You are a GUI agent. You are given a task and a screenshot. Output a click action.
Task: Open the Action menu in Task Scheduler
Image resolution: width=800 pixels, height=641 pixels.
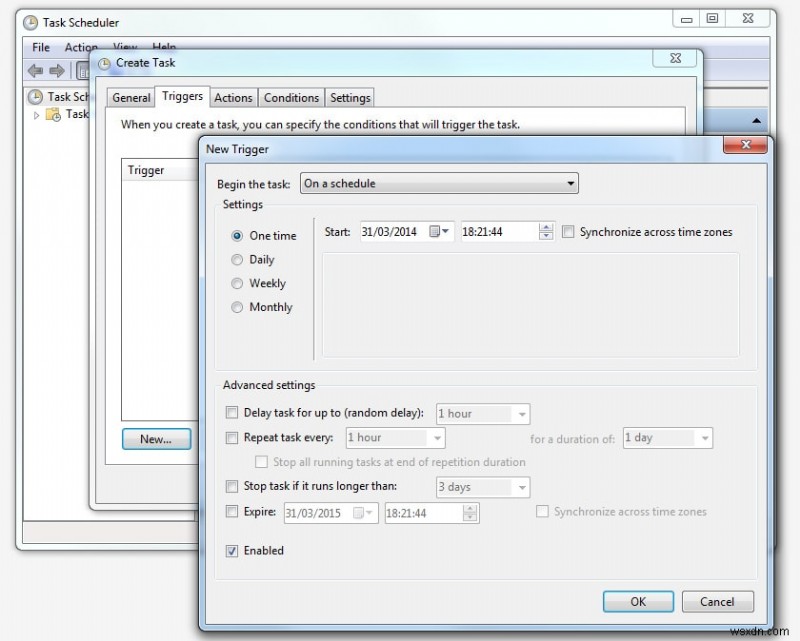(x=81, y=47)
